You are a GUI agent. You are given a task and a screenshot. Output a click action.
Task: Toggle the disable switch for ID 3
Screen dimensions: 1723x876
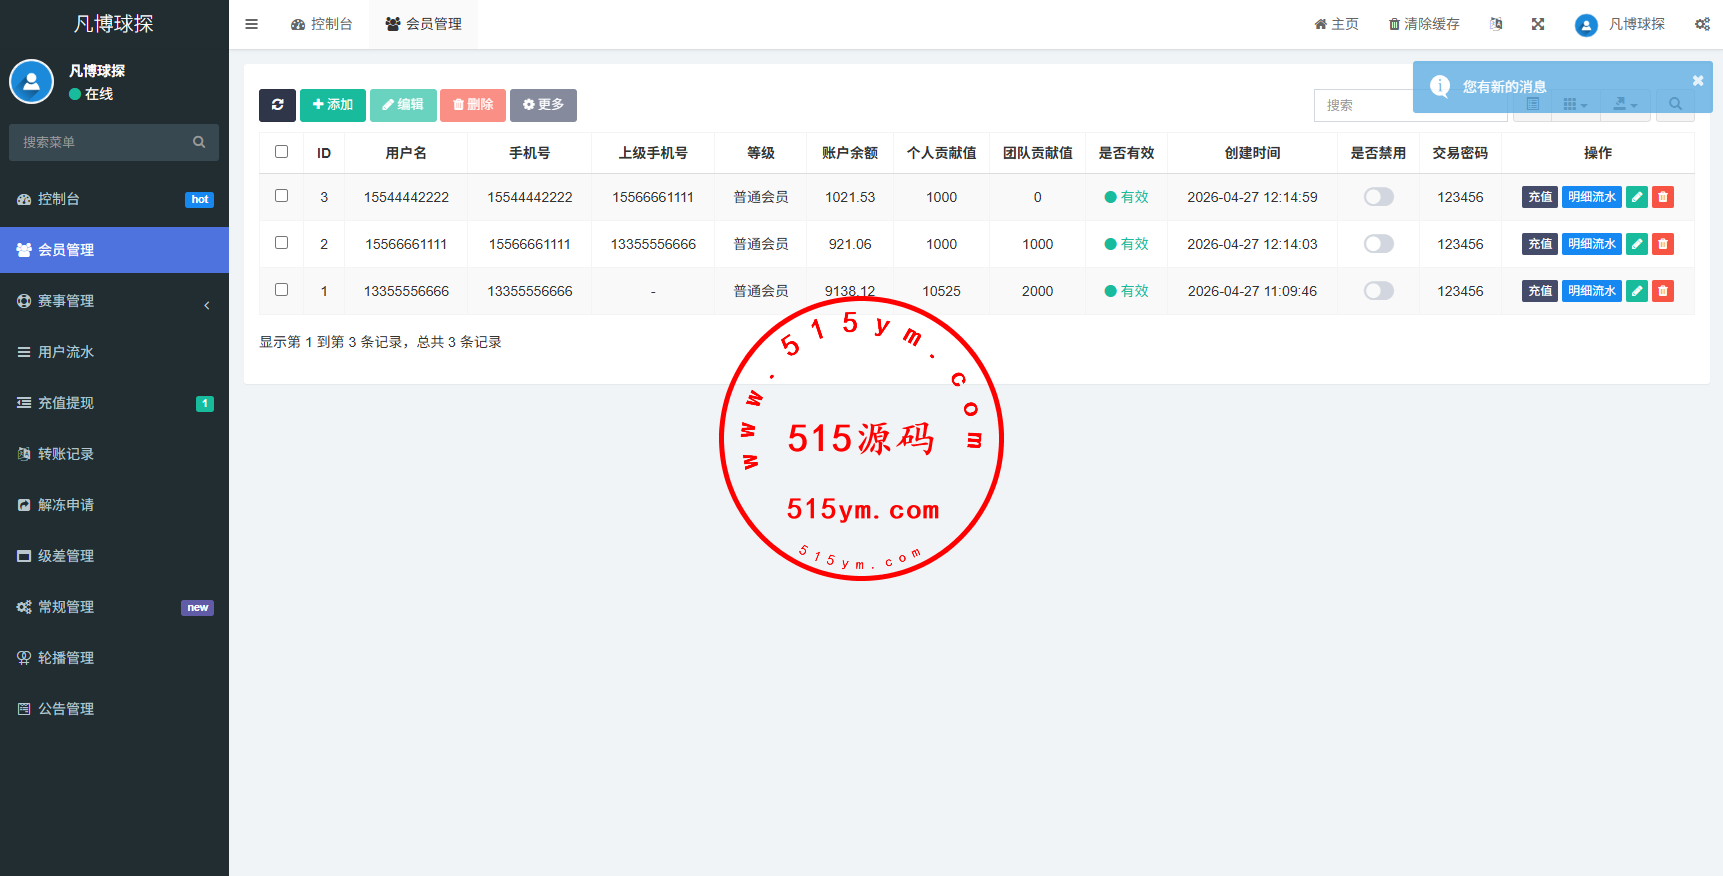(1378, 197)
